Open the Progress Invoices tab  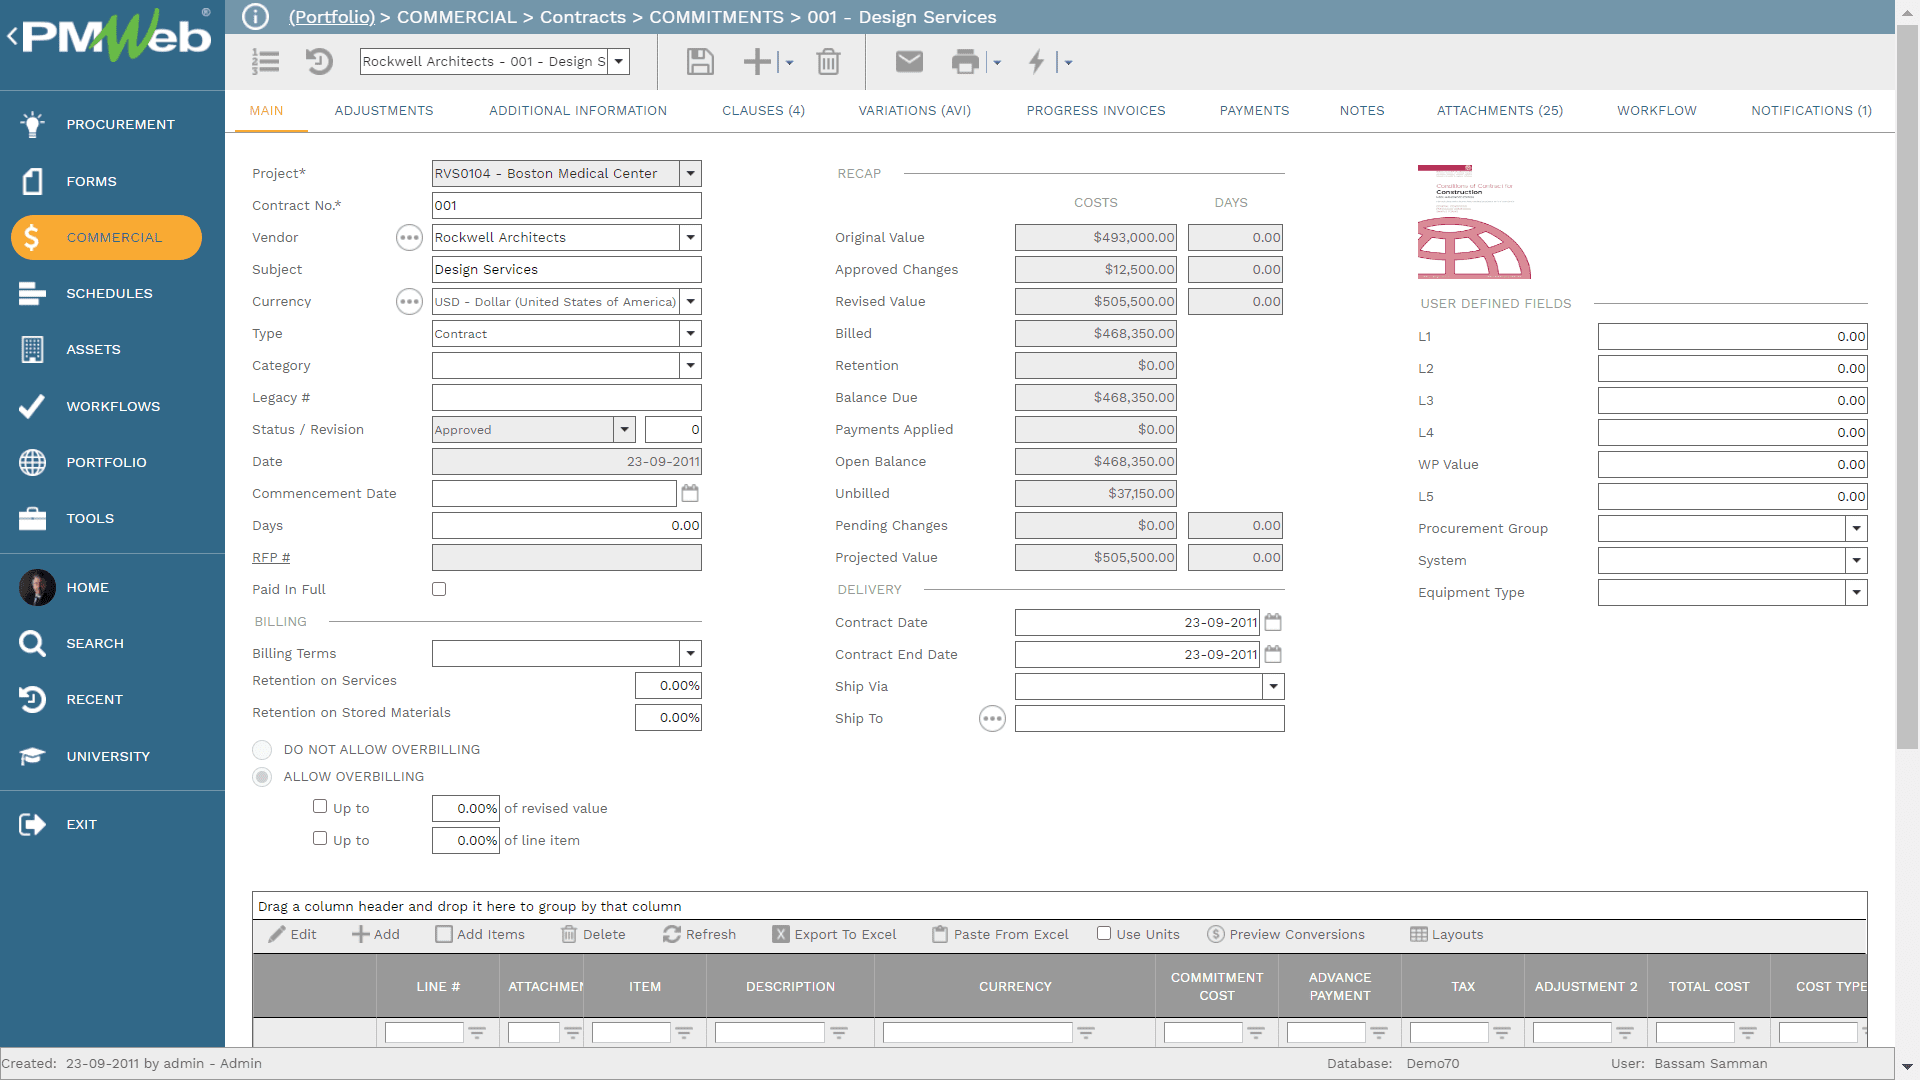(x=1096, y=111)
